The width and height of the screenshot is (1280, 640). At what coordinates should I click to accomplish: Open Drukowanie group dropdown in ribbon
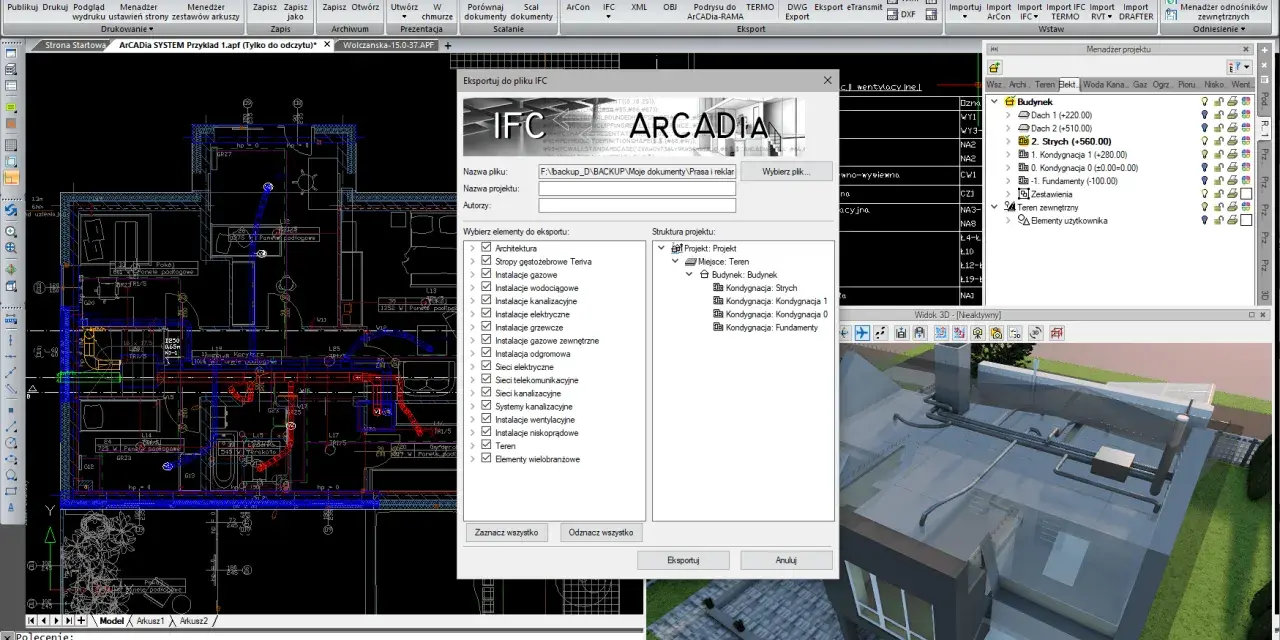coord(127,29)
